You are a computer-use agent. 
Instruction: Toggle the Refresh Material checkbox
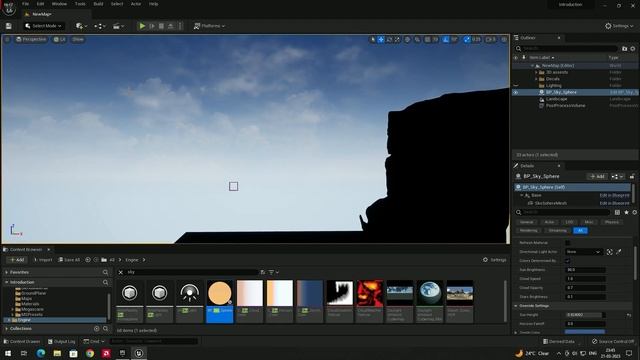tap(568, 243)
